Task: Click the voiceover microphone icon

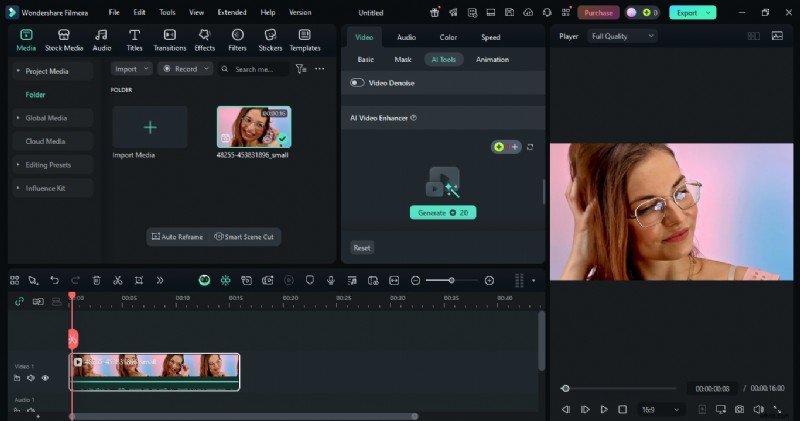Action: point(331,281)
